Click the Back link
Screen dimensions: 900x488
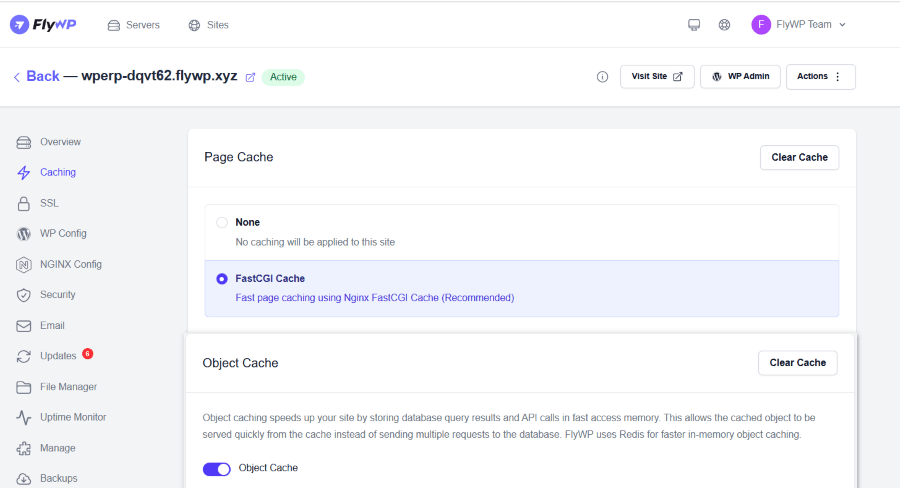42,76
